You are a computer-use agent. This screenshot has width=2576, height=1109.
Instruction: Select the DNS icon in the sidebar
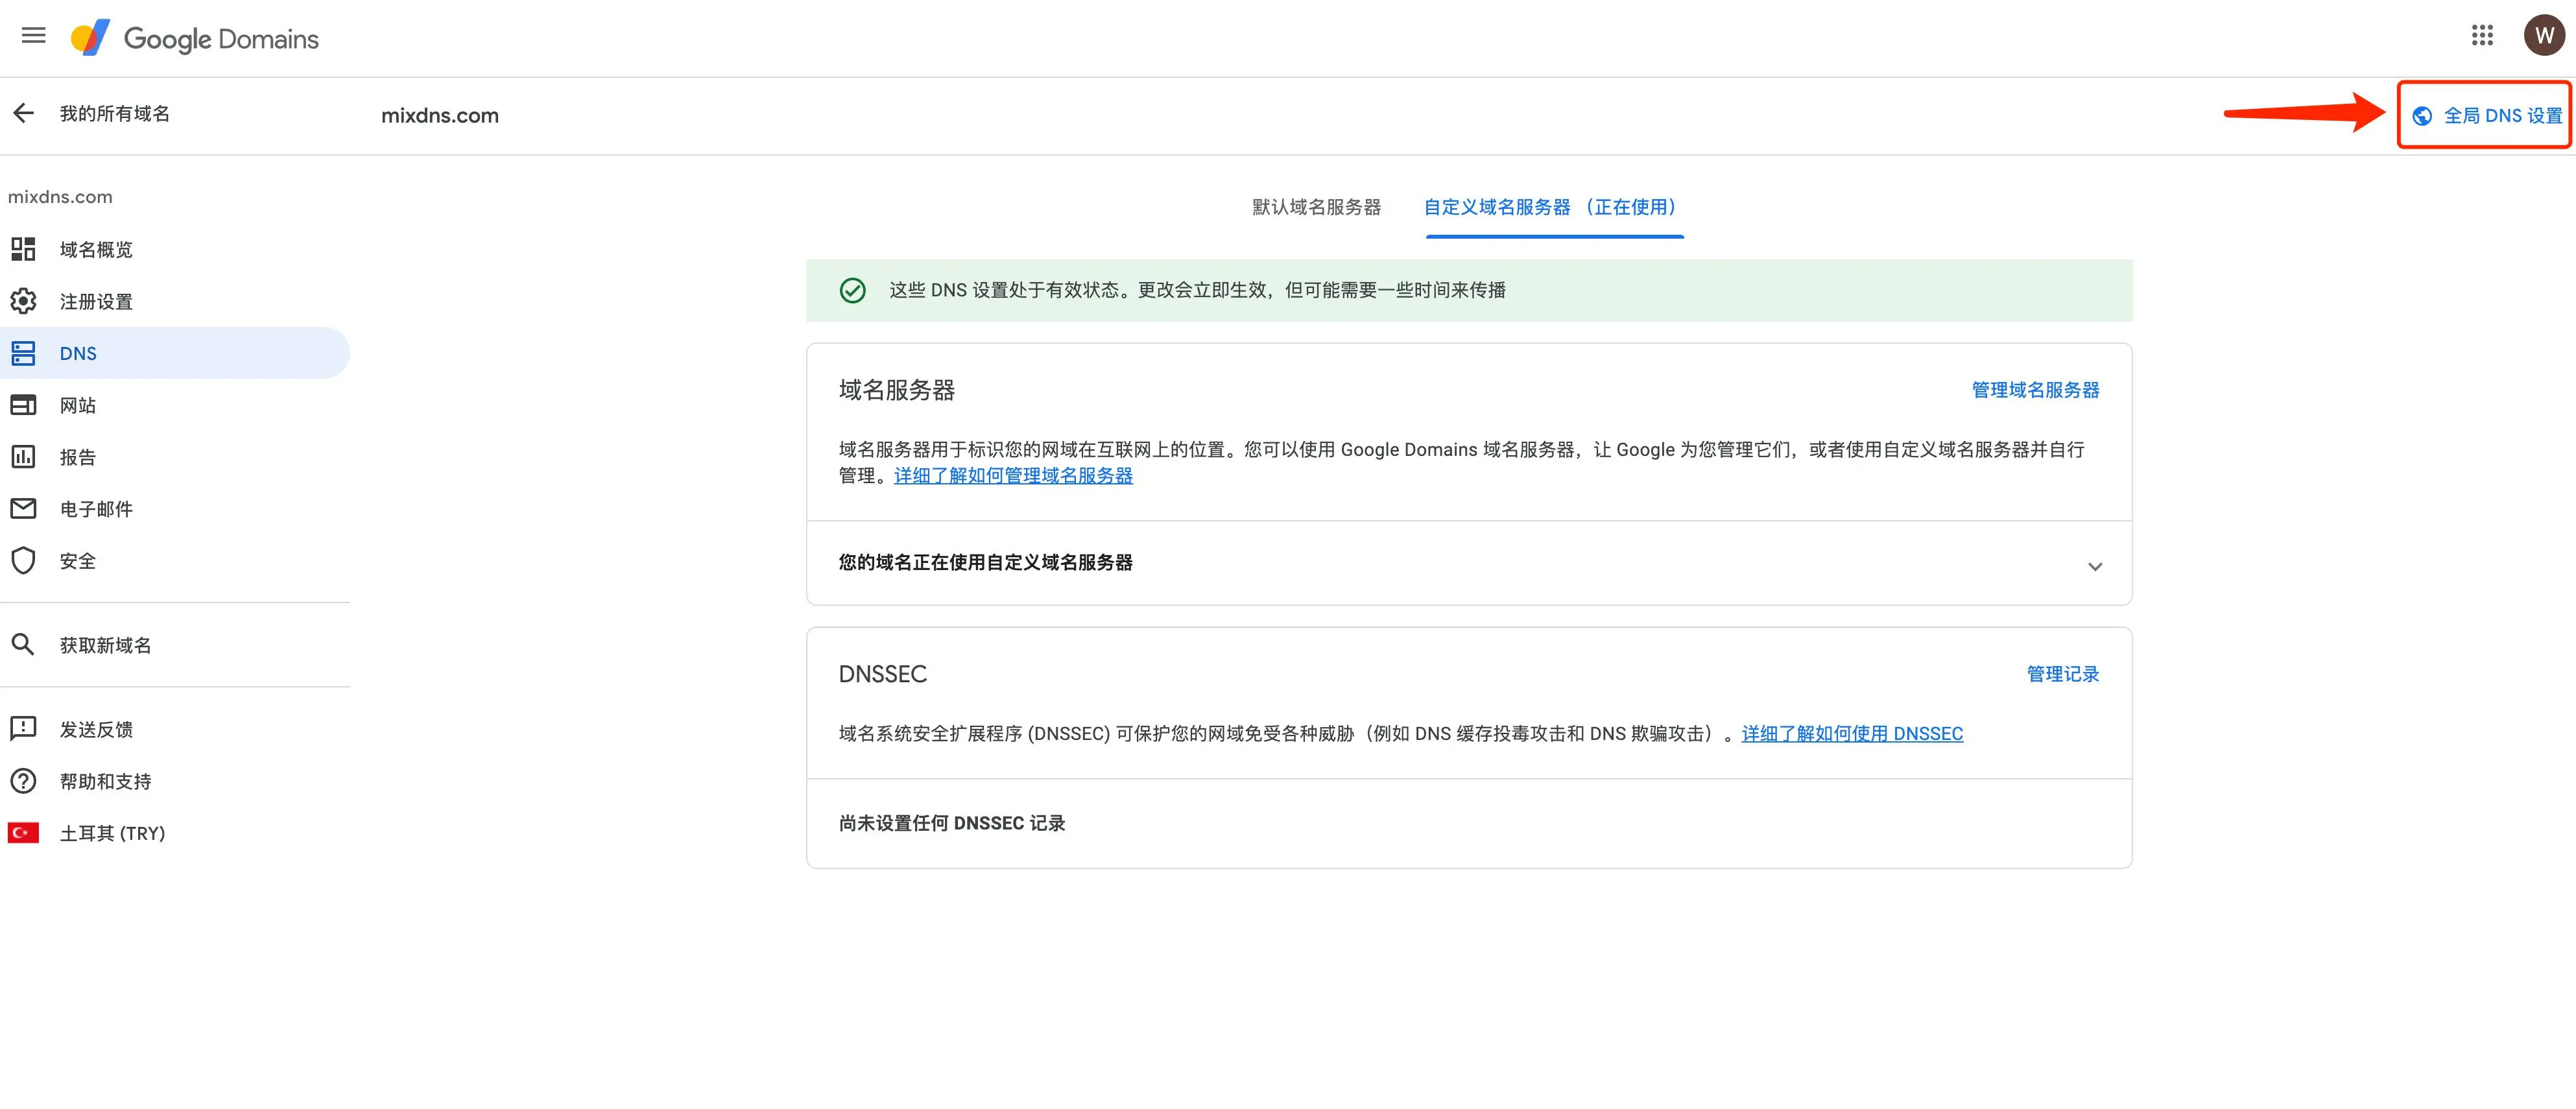tap(23, 352)
